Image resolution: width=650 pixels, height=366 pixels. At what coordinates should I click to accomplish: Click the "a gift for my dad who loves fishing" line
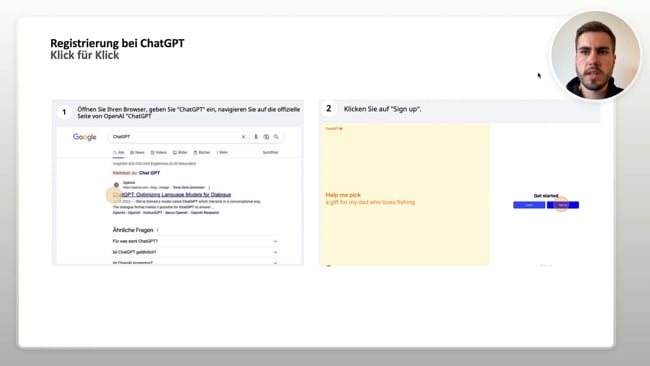[370, 202]
